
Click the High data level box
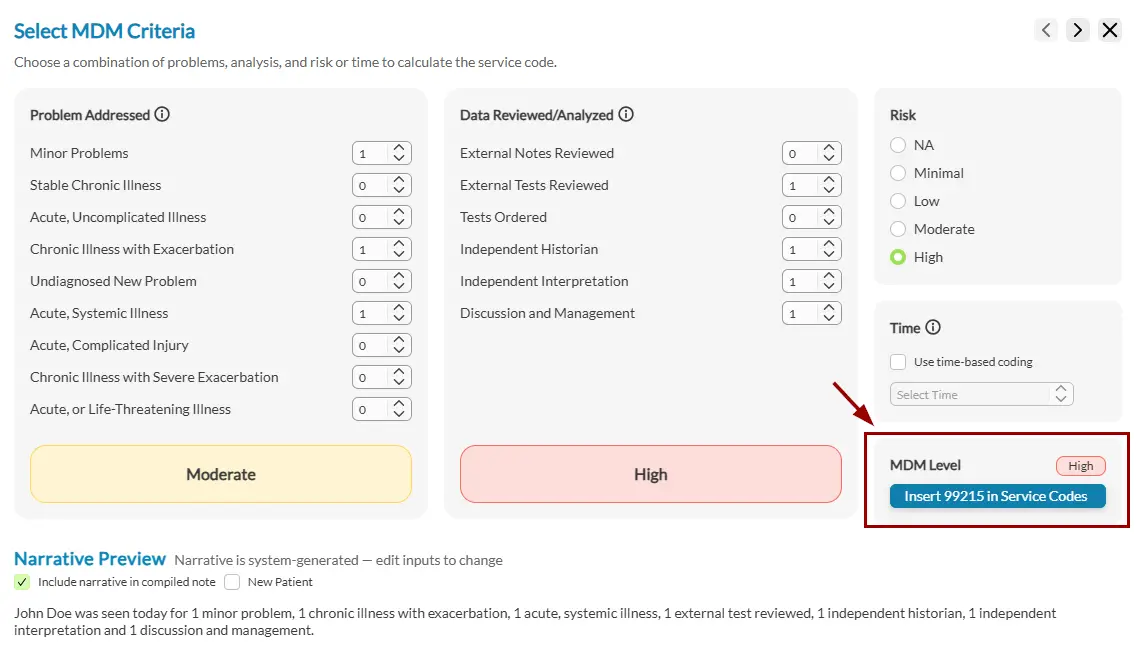point(650,474)
